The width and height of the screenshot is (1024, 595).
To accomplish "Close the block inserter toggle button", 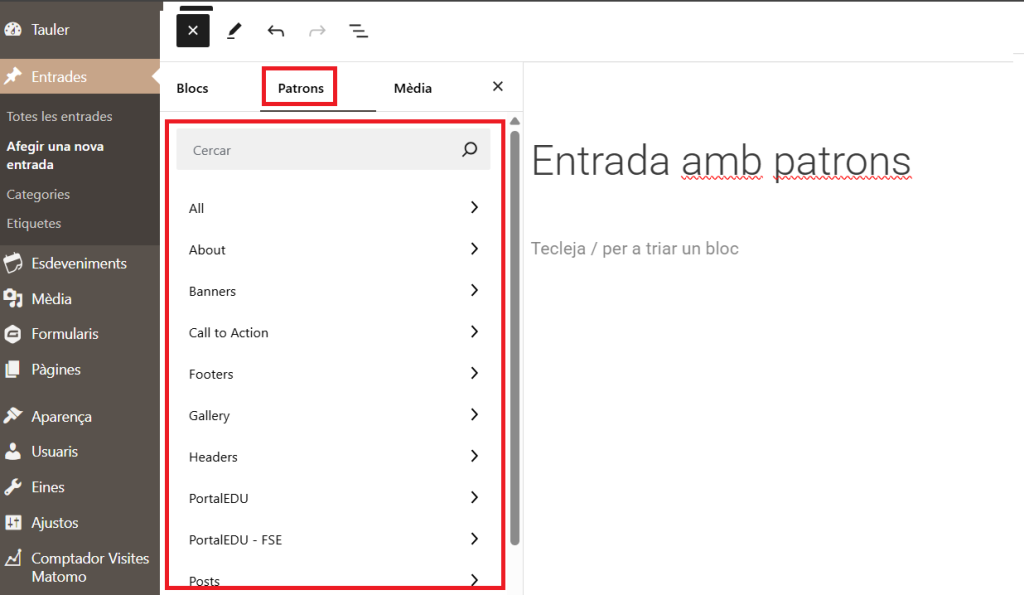I will [193, 31].
